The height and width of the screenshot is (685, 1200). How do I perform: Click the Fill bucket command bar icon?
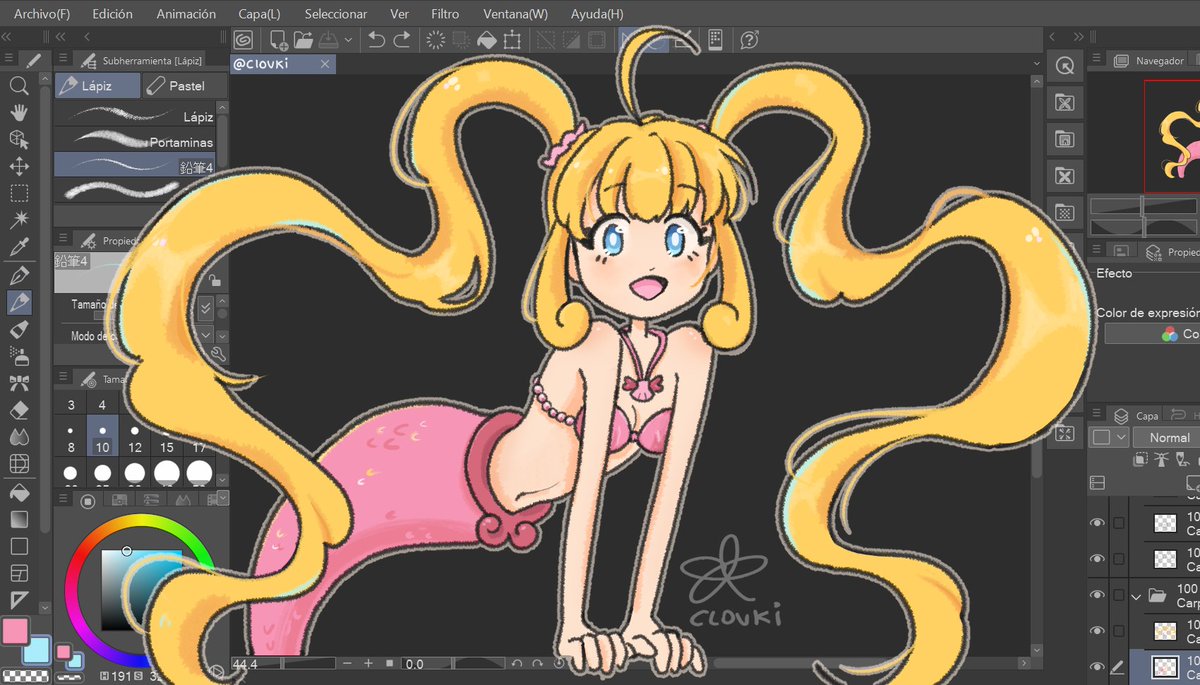(487, 40)
